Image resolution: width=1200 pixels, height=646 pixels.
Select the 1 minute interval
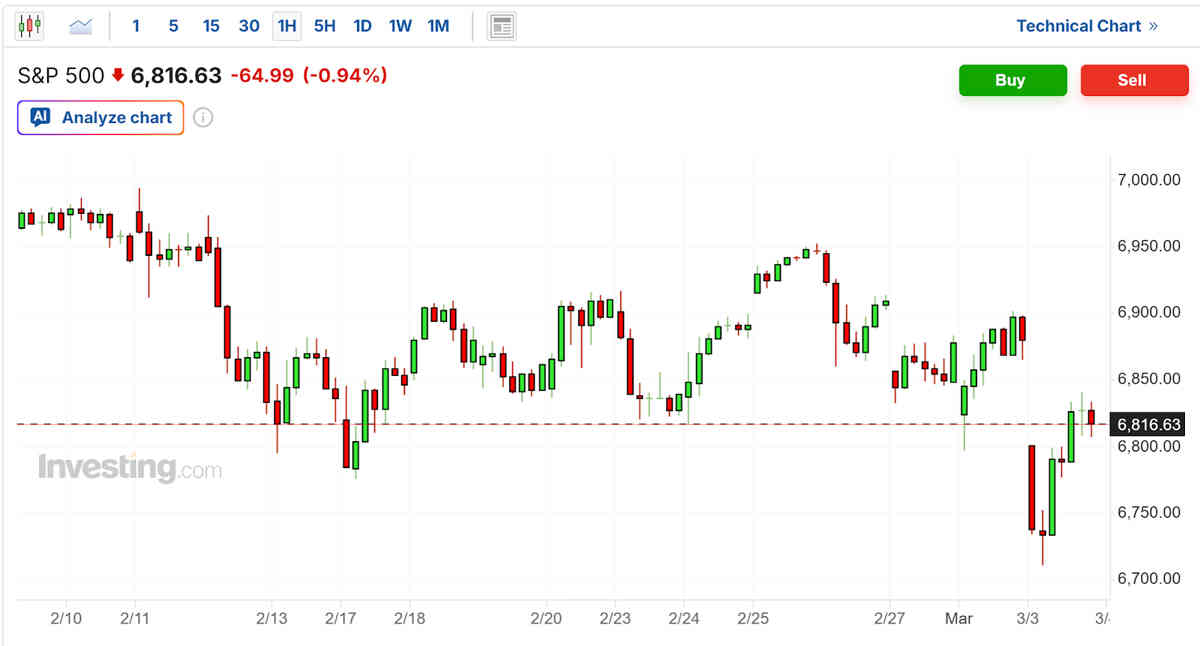136,26
